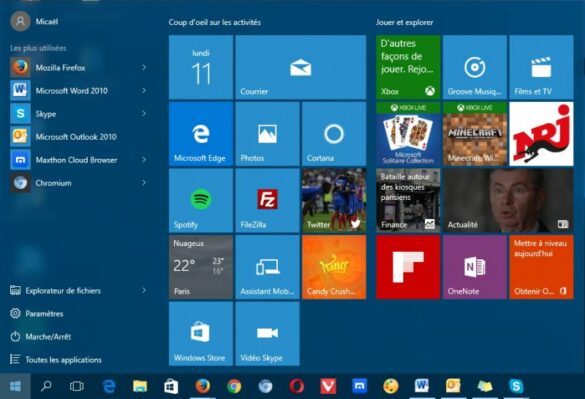The height and width of the screenshot is (399, 585).
Task: Open the Paris weather tile
Action: [201, 267]
